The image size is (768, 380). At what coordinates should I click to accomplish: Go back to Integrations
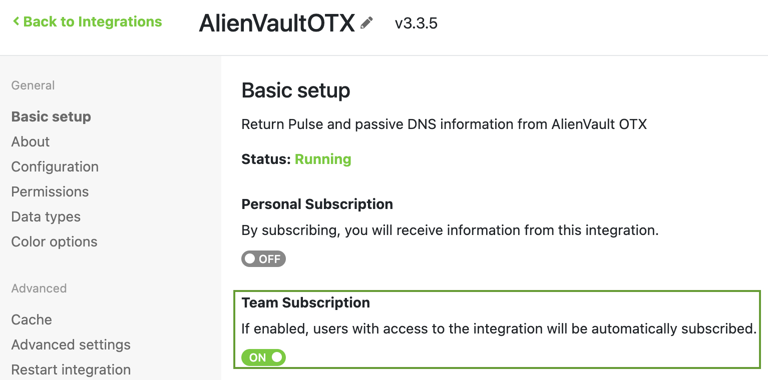point(87,22)
